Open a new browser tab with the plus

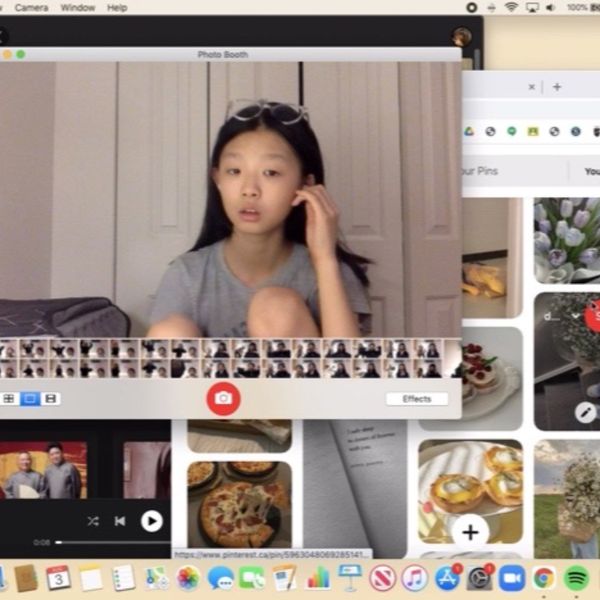[557, 87]
